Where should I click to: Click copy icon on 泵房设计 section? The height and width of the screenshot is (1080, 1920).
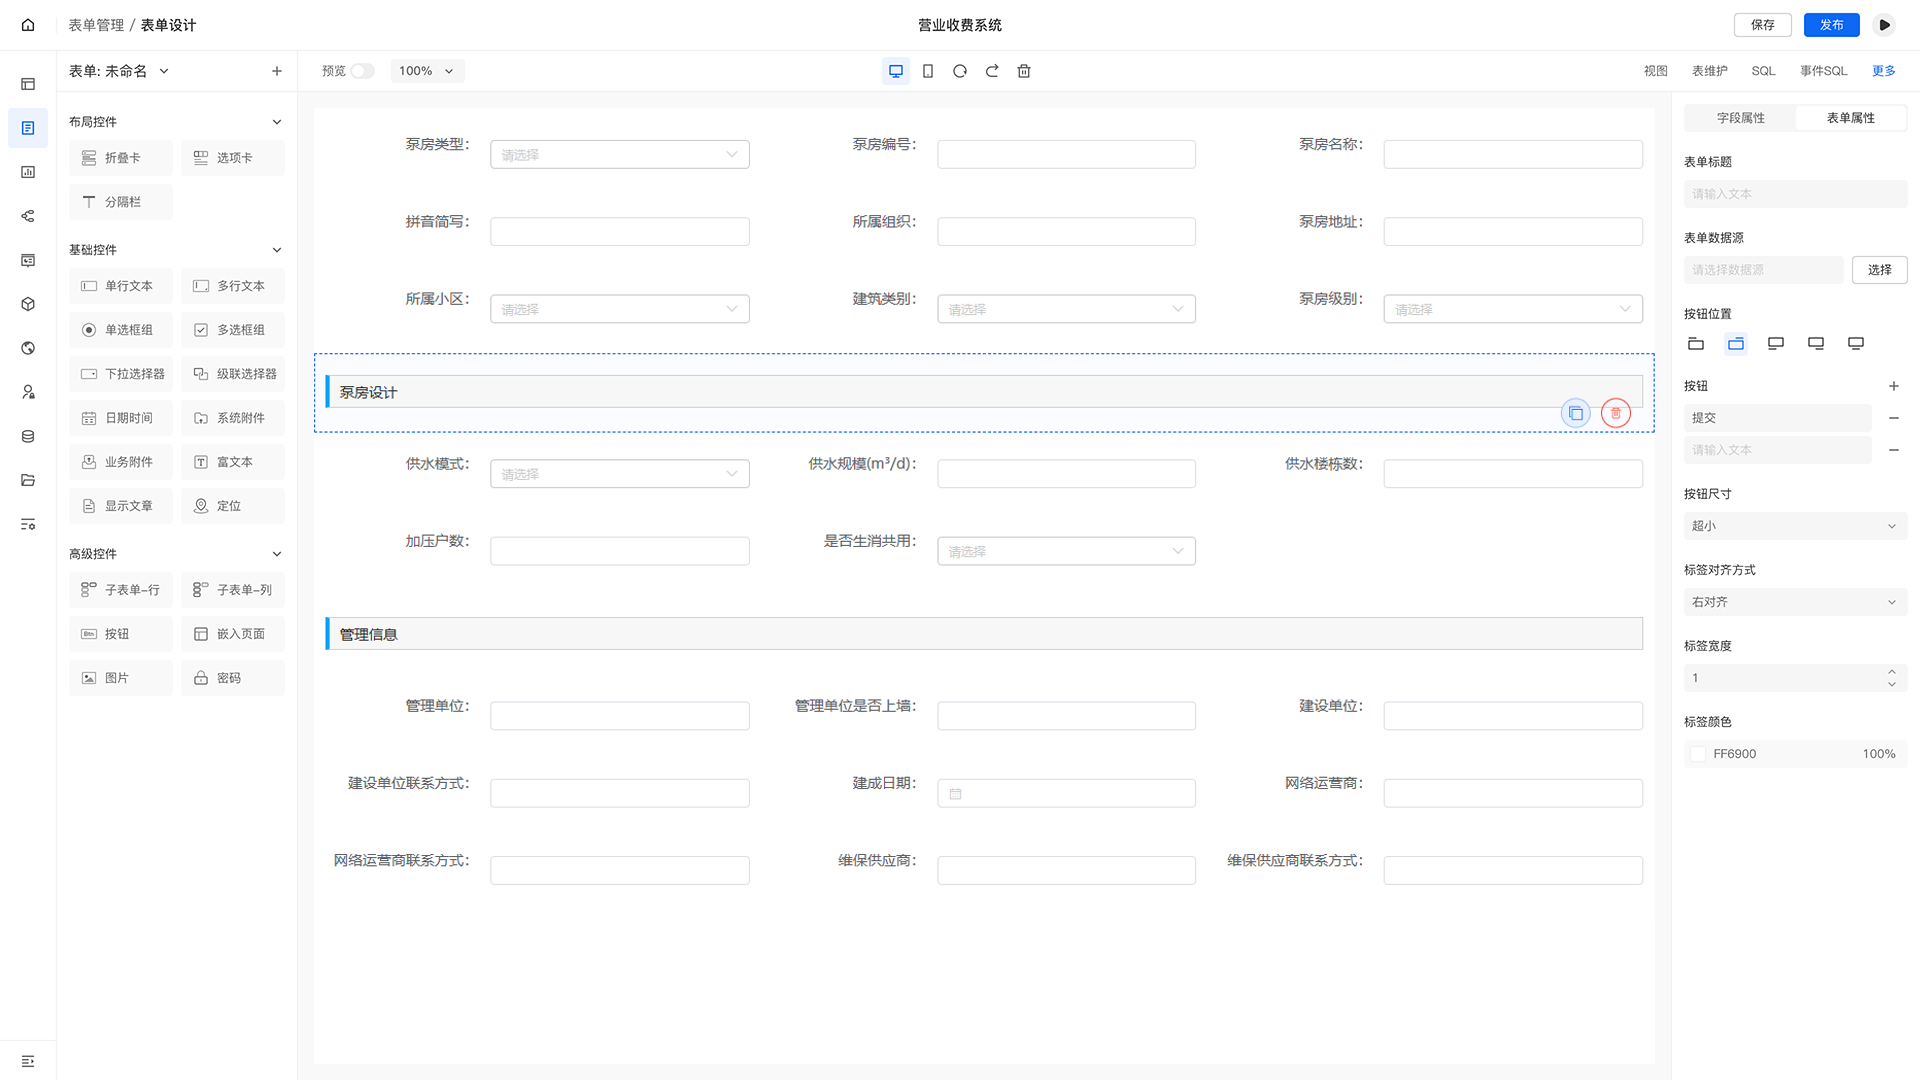click(x=1576, y=413)
